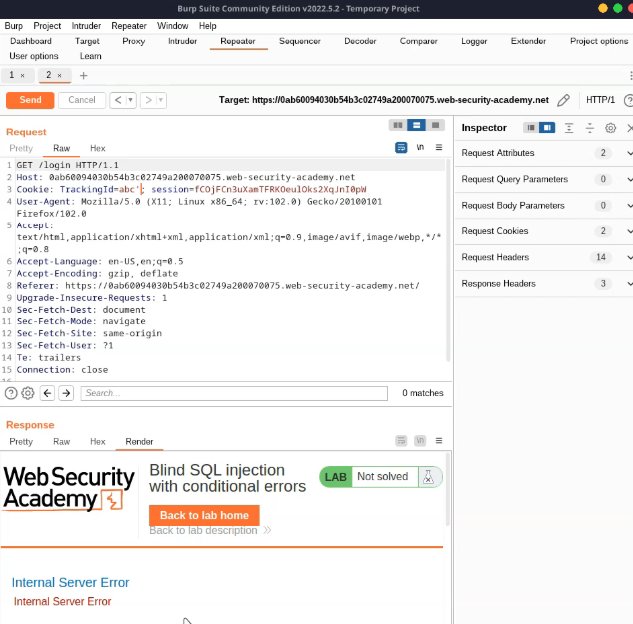Click the request search settings gear
Viewport: 633px width, 624px height.
(28, 393)
